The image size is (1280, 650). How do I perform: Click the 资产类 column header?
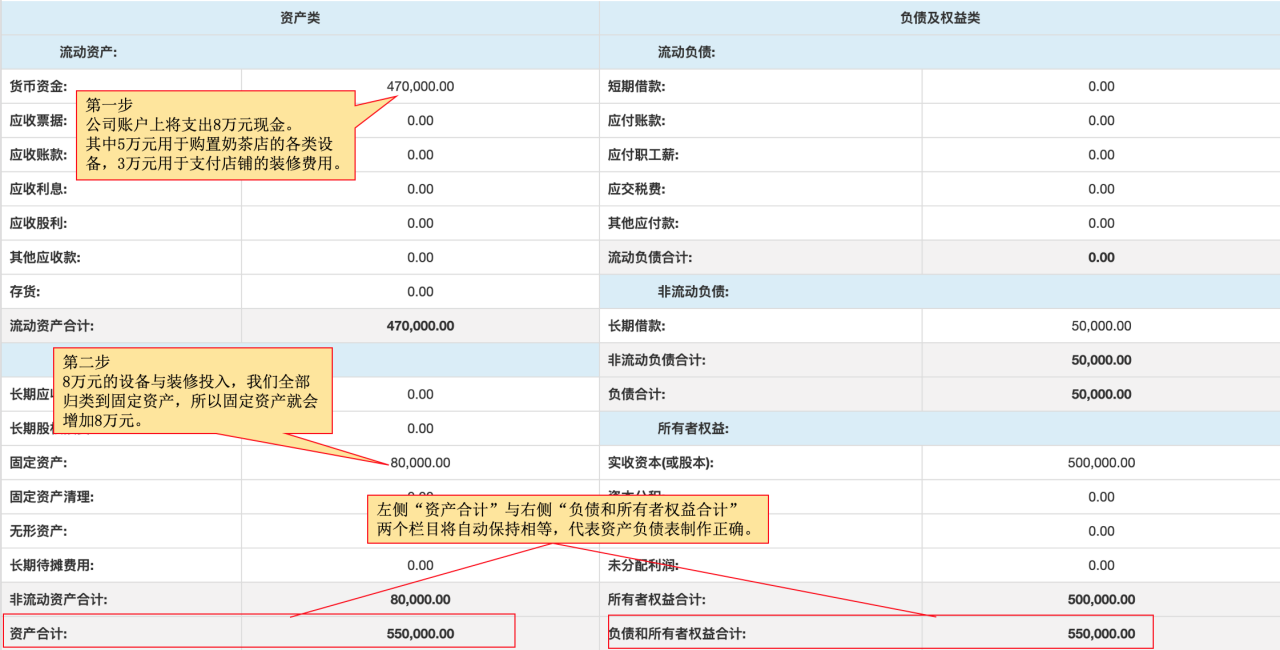(x=300, y=18)
